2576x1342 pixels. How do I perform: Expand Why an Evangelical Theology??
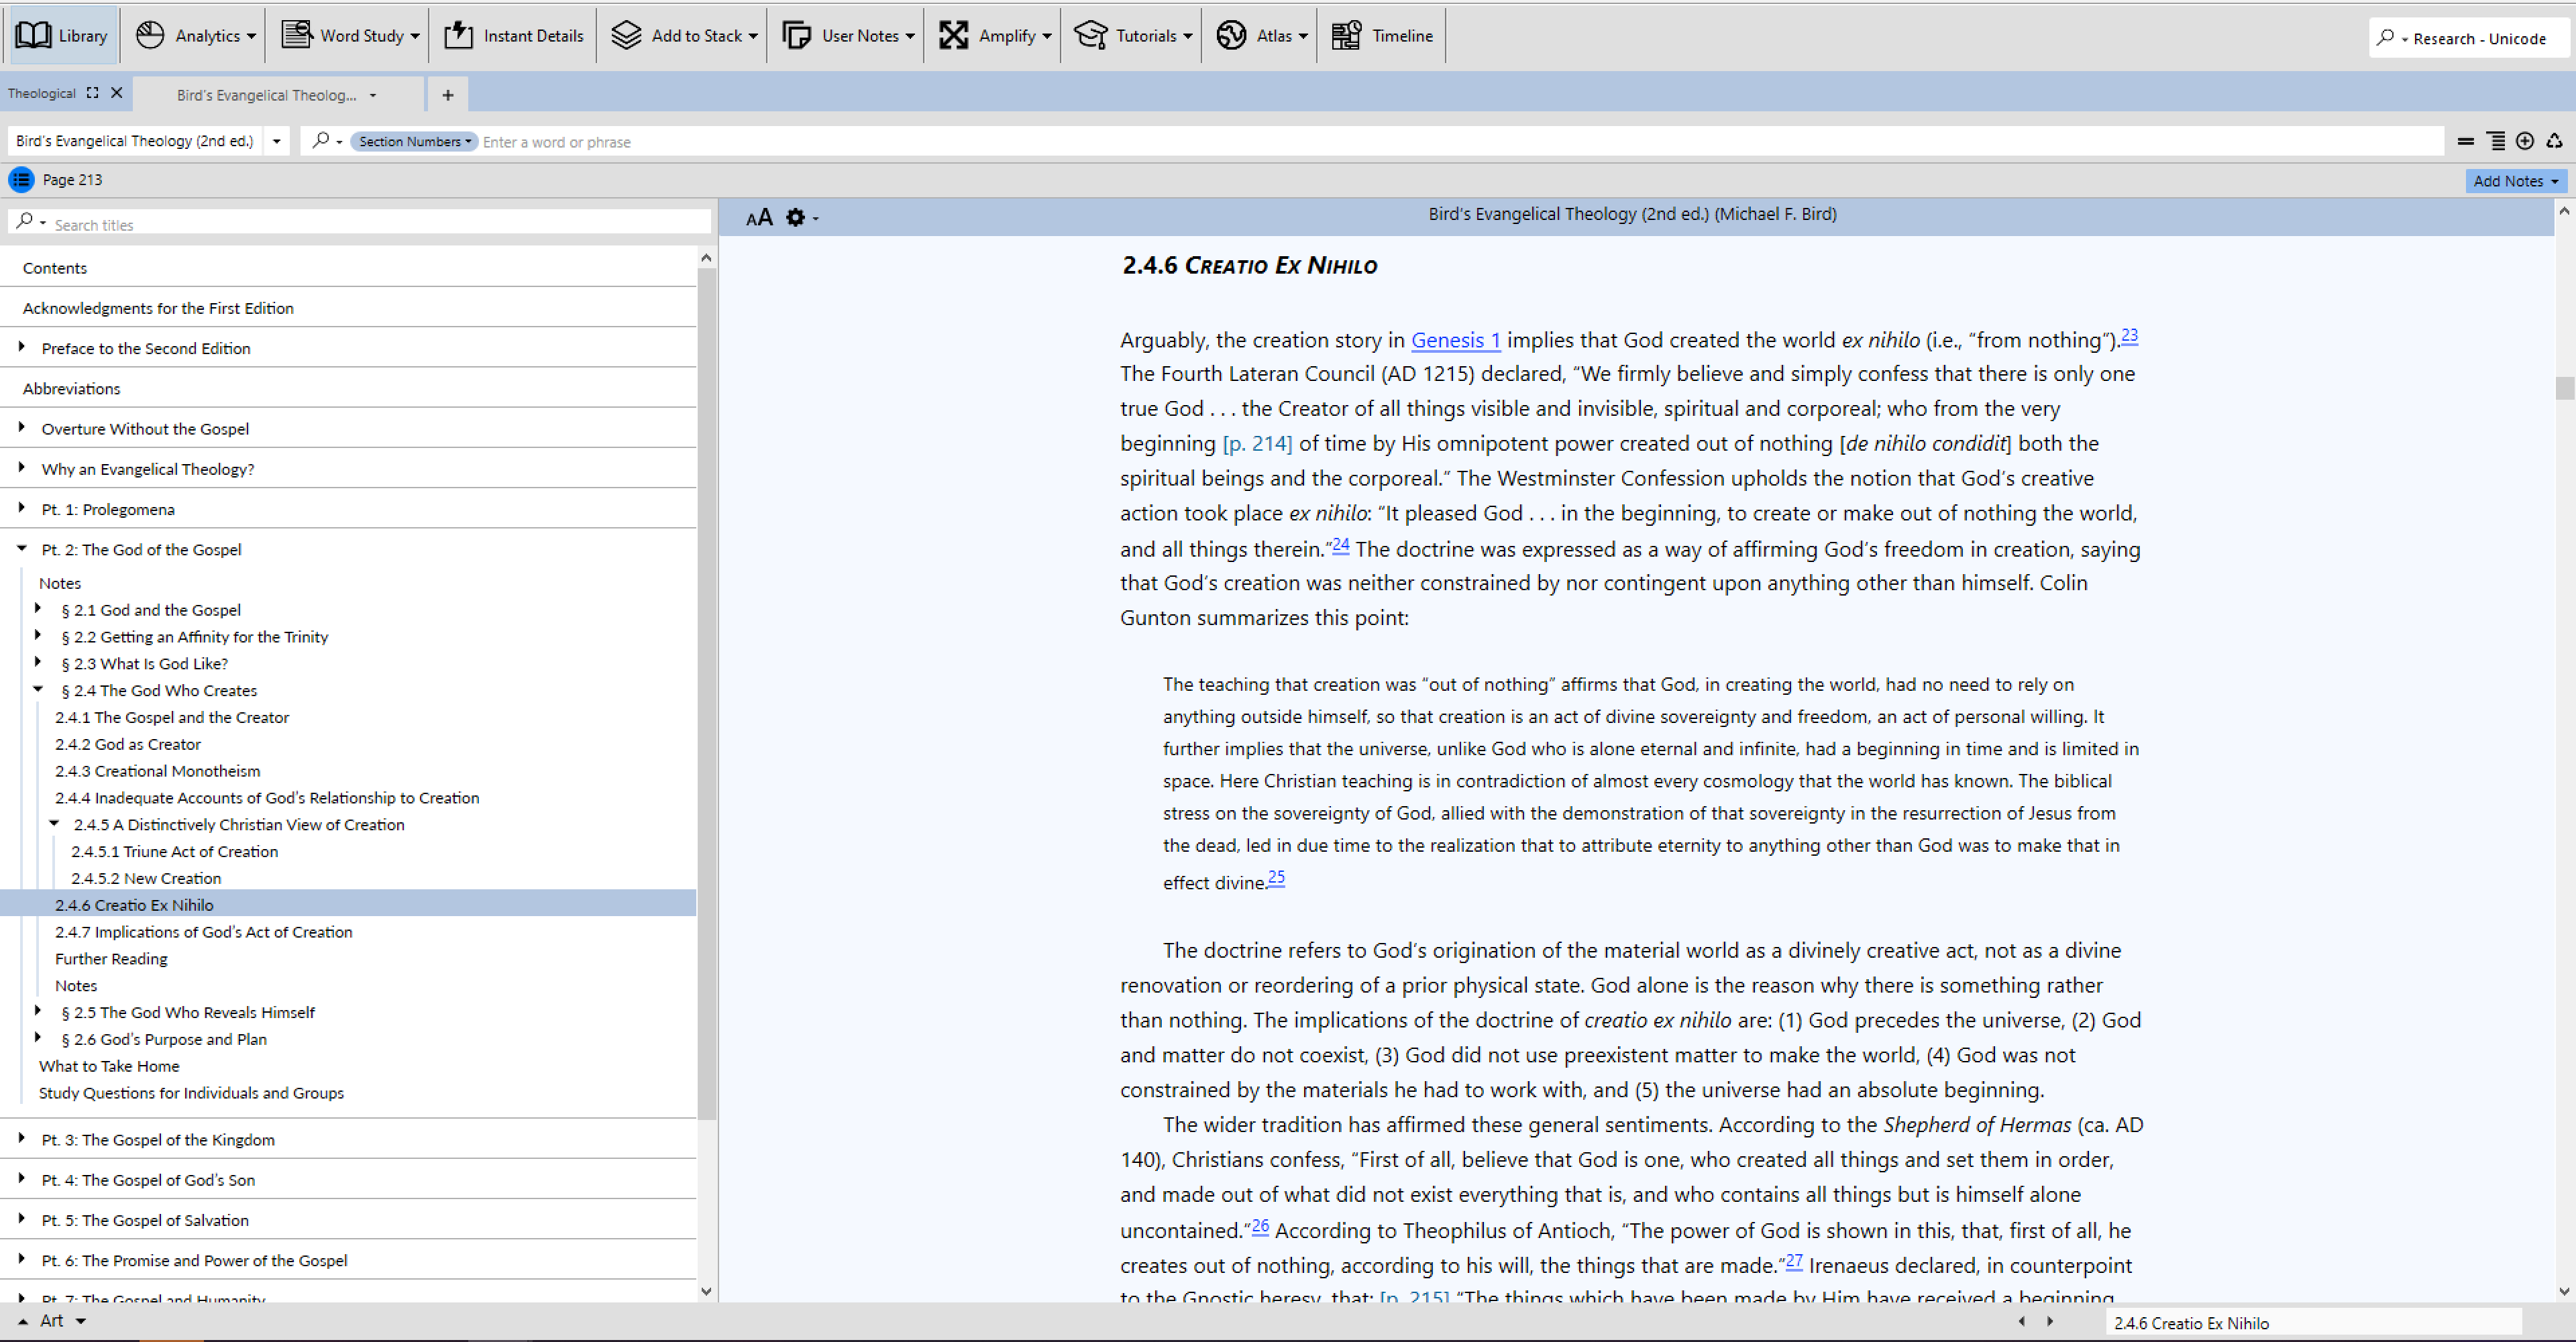[x=22, y=467]
